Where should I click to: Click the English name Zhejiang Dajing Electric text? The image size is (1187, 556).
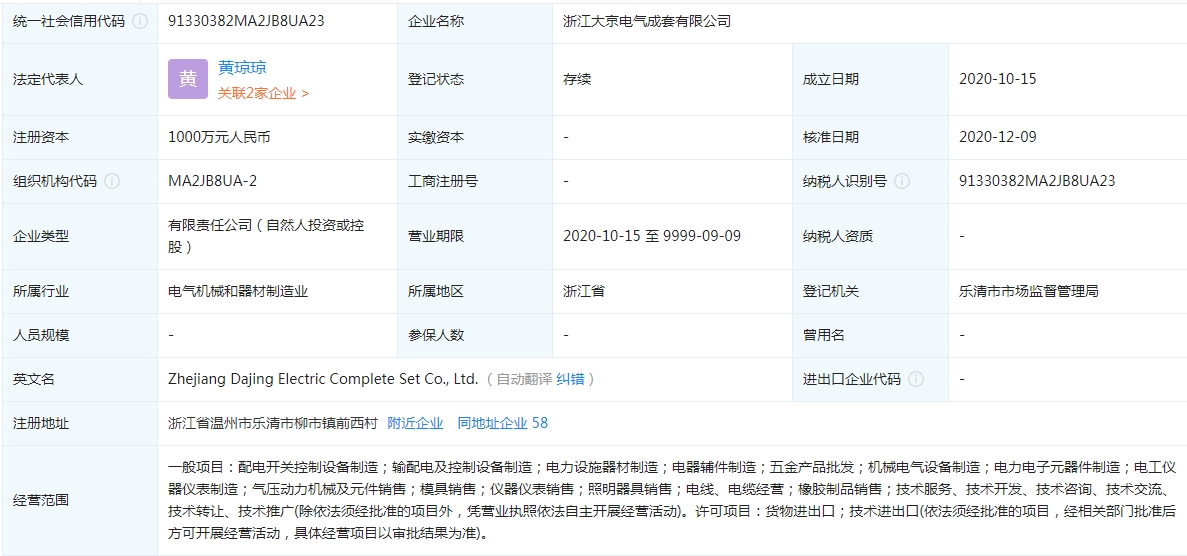click(x=323, y=379)
